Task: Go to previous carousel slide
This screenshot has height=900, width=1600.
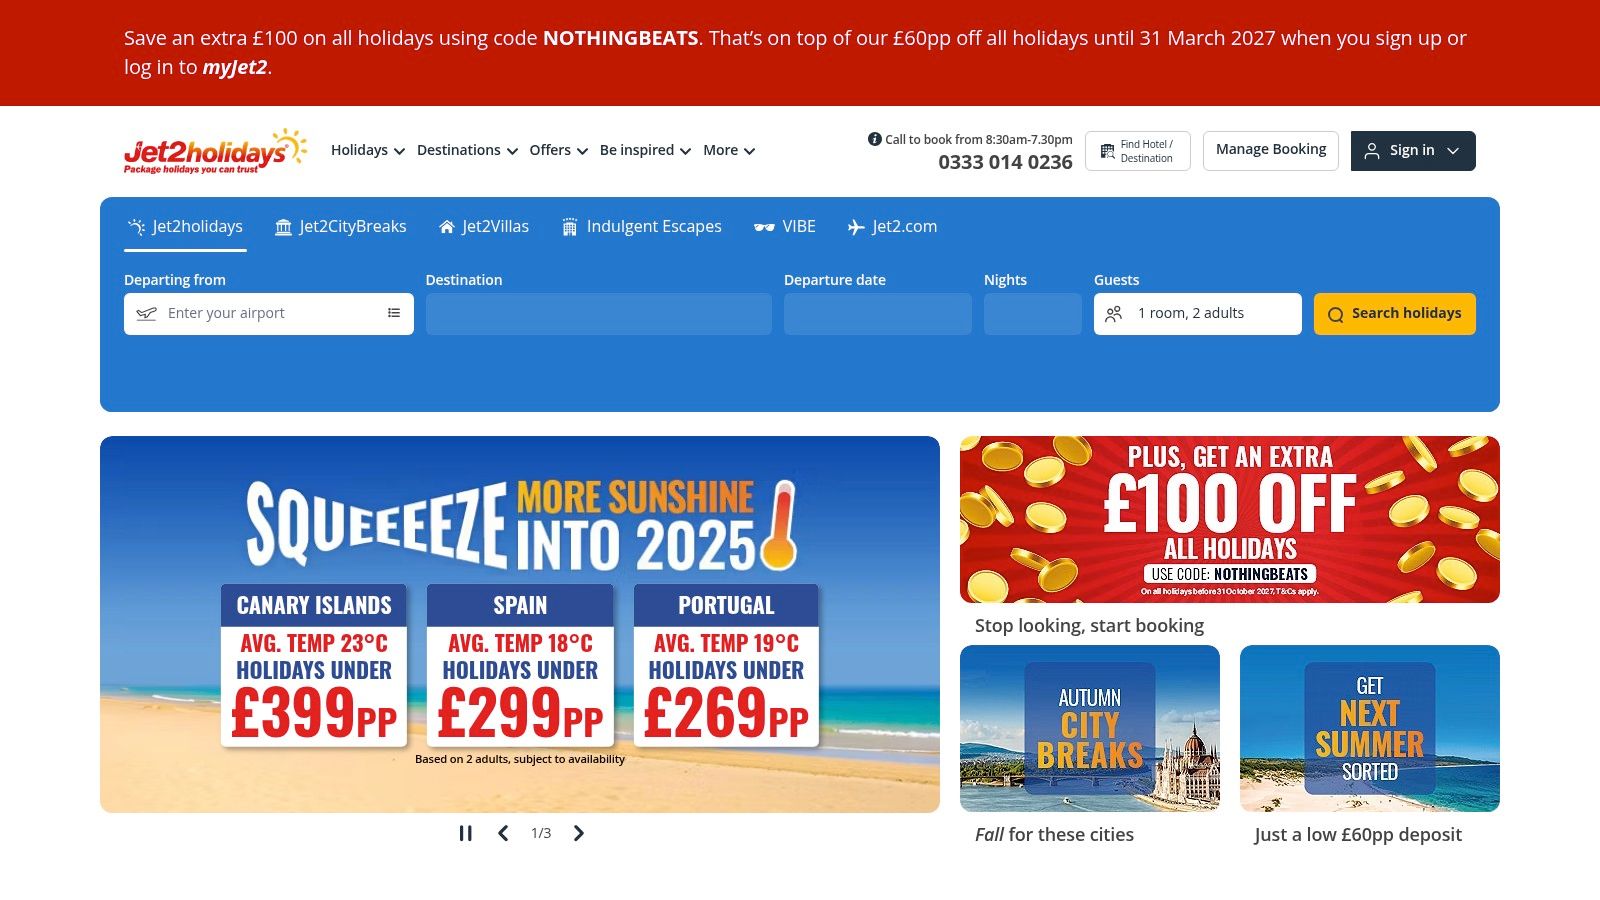Action: [x=503, y=833]
